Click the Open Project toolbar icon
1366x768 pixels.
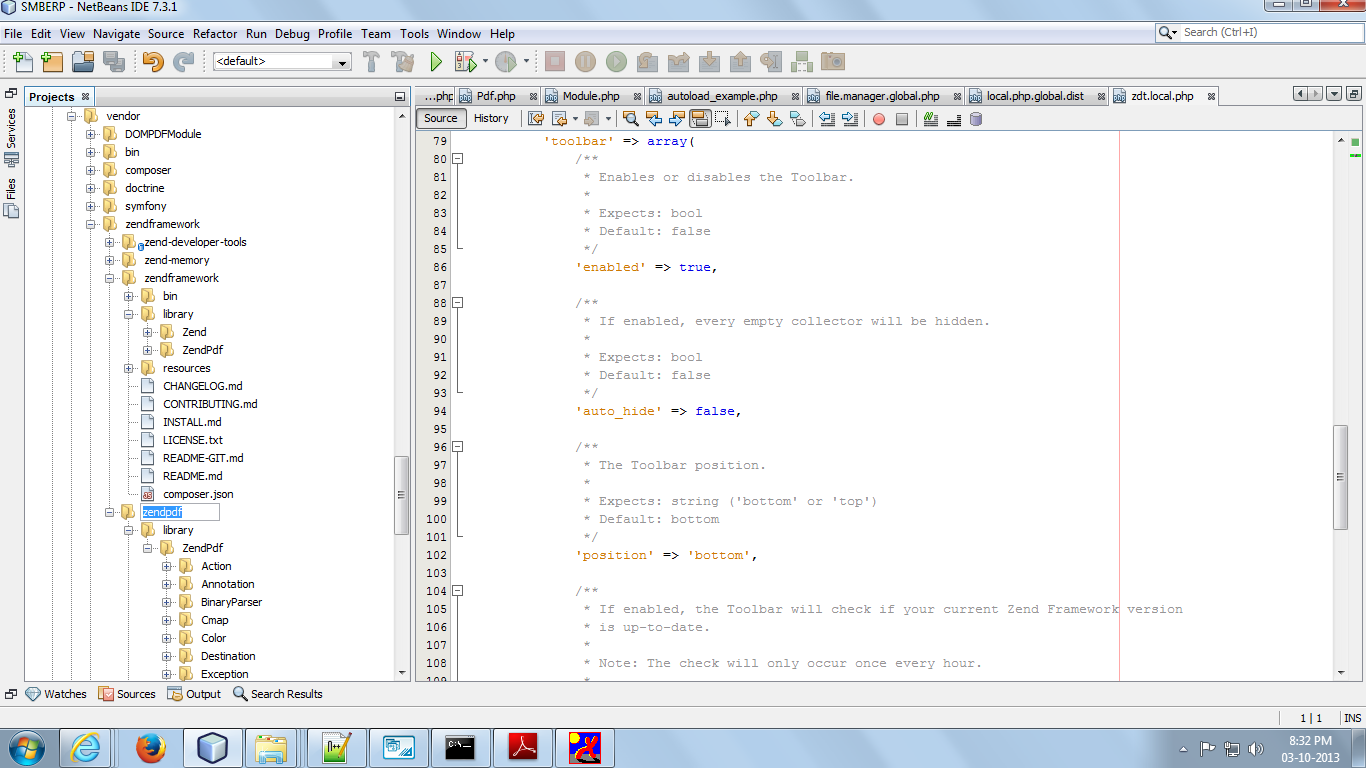(83, 62)
